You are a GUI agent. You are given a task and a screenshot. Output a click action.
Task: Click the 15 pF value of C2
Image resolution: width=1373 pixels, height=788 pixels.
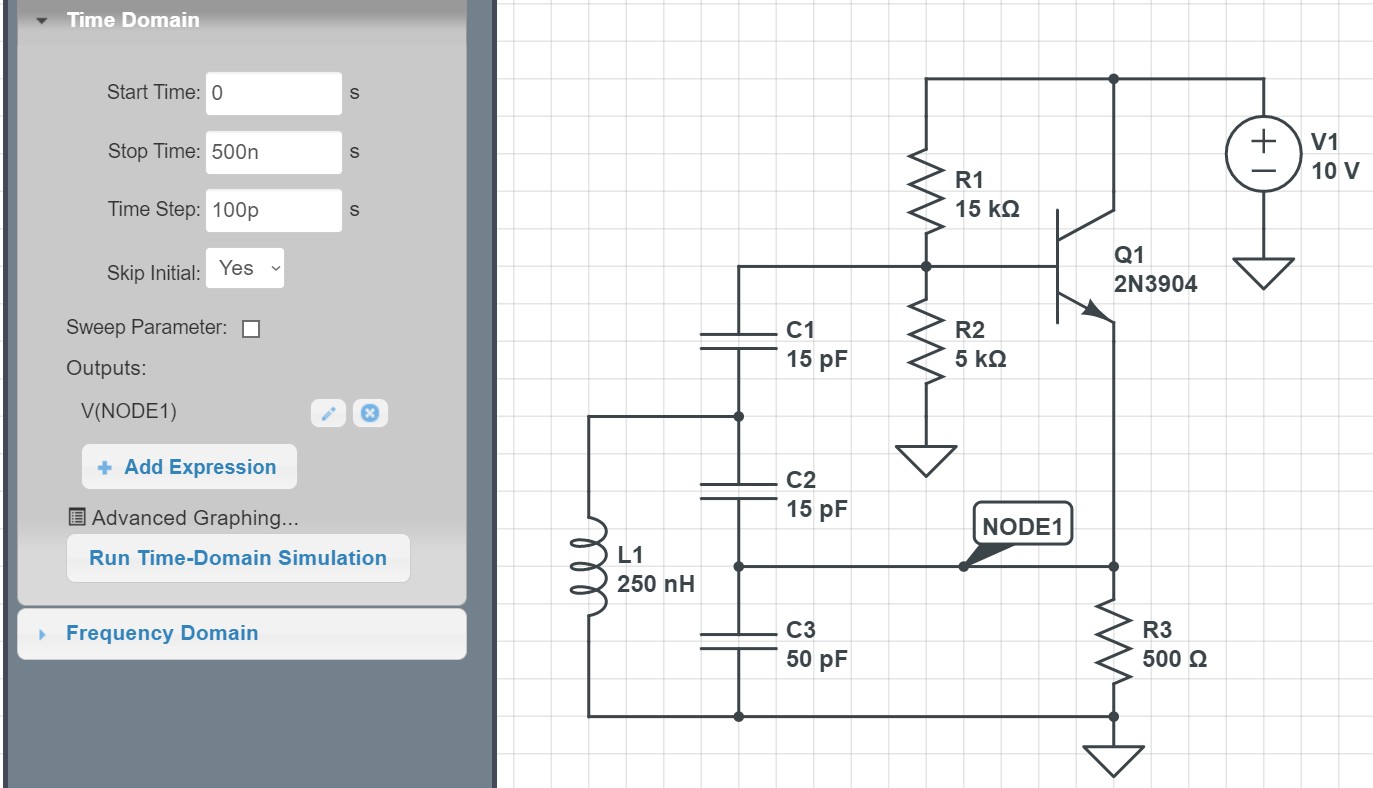817,509
